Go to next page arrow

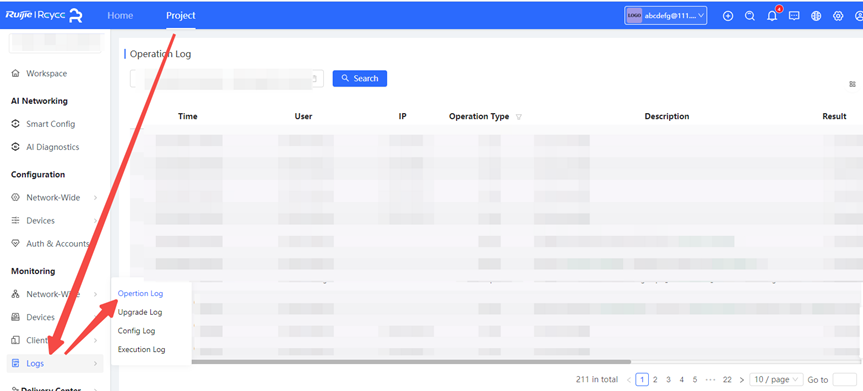click(x=742, y=379)
